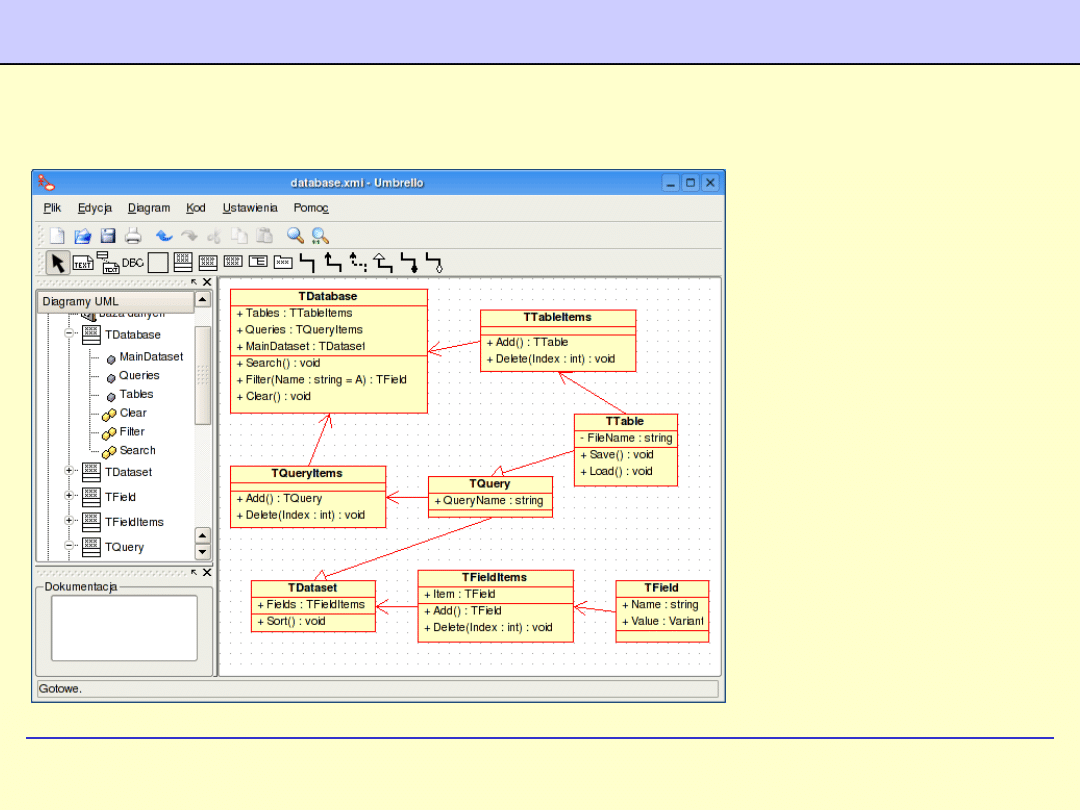Click the tree view vertical scrollbar handle
This screenshot has width=1080, height=810.
(x=203, y=374)
